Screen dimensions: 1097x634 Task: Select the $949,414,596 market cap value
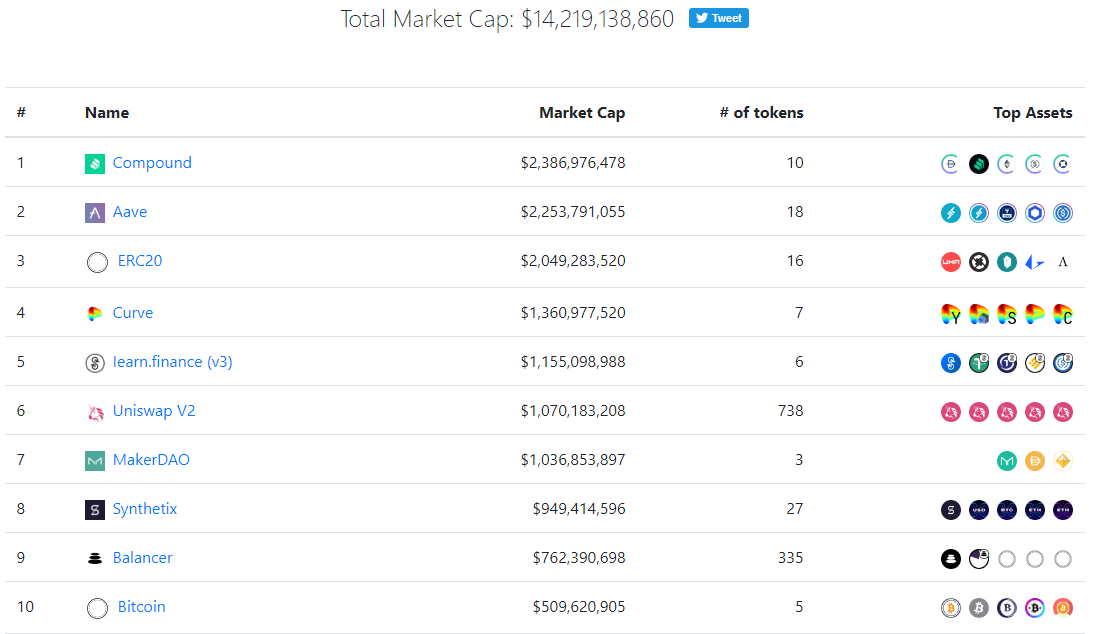[579, 509]
